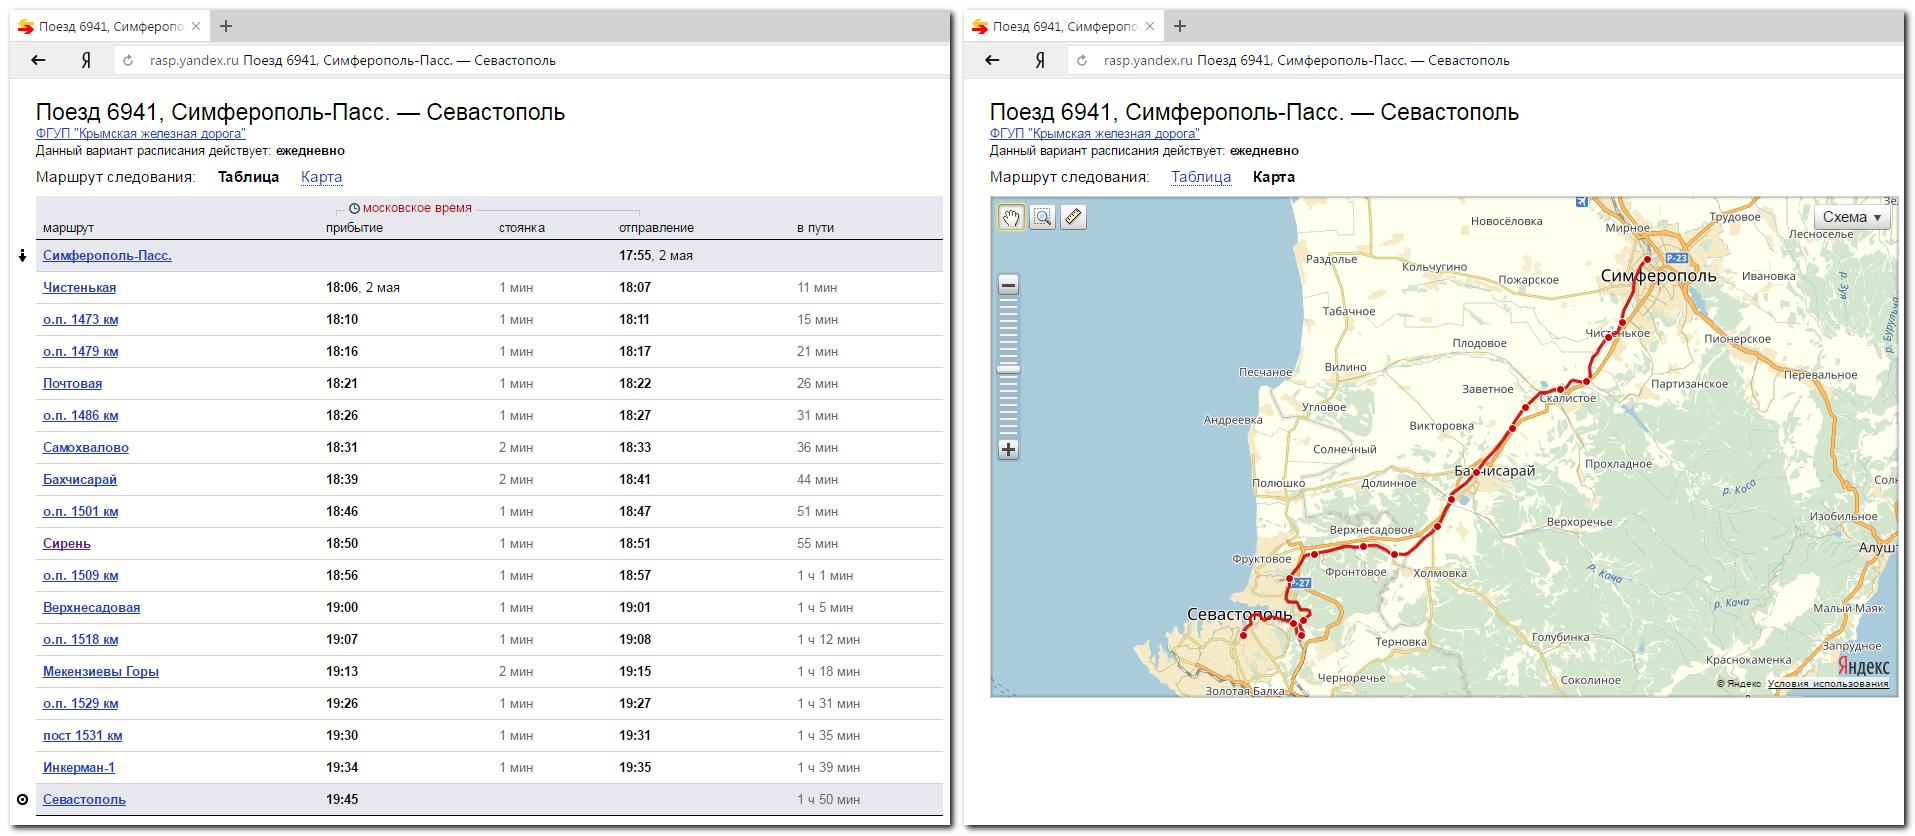The image size is (1915, 836).
Task: Click the map zoom in plus button
Action: (x=1008, y=450)
